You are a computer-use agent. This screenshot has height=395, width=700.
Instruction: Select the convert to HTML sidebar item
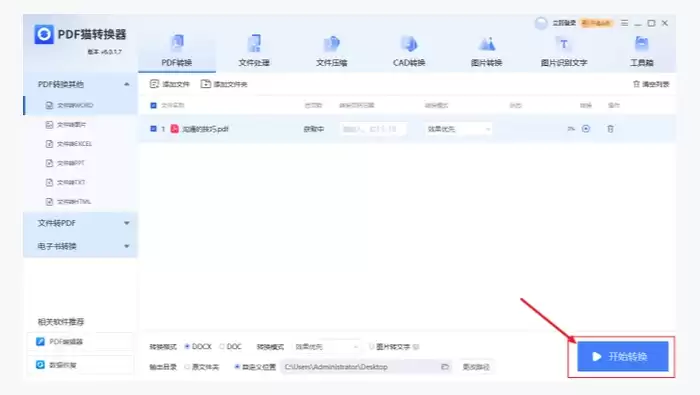pyautogui.click(x=80, y=201)
